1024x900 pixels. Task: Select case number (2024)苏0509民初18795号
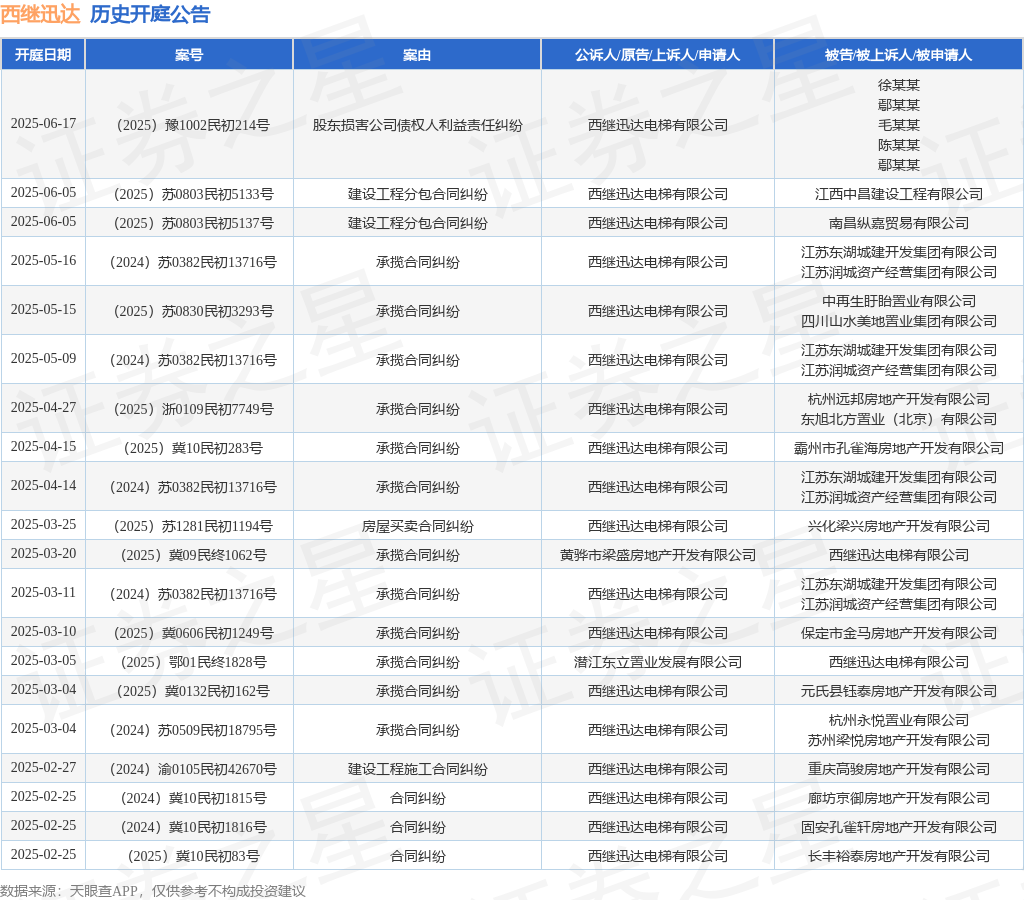click(189, 730)
